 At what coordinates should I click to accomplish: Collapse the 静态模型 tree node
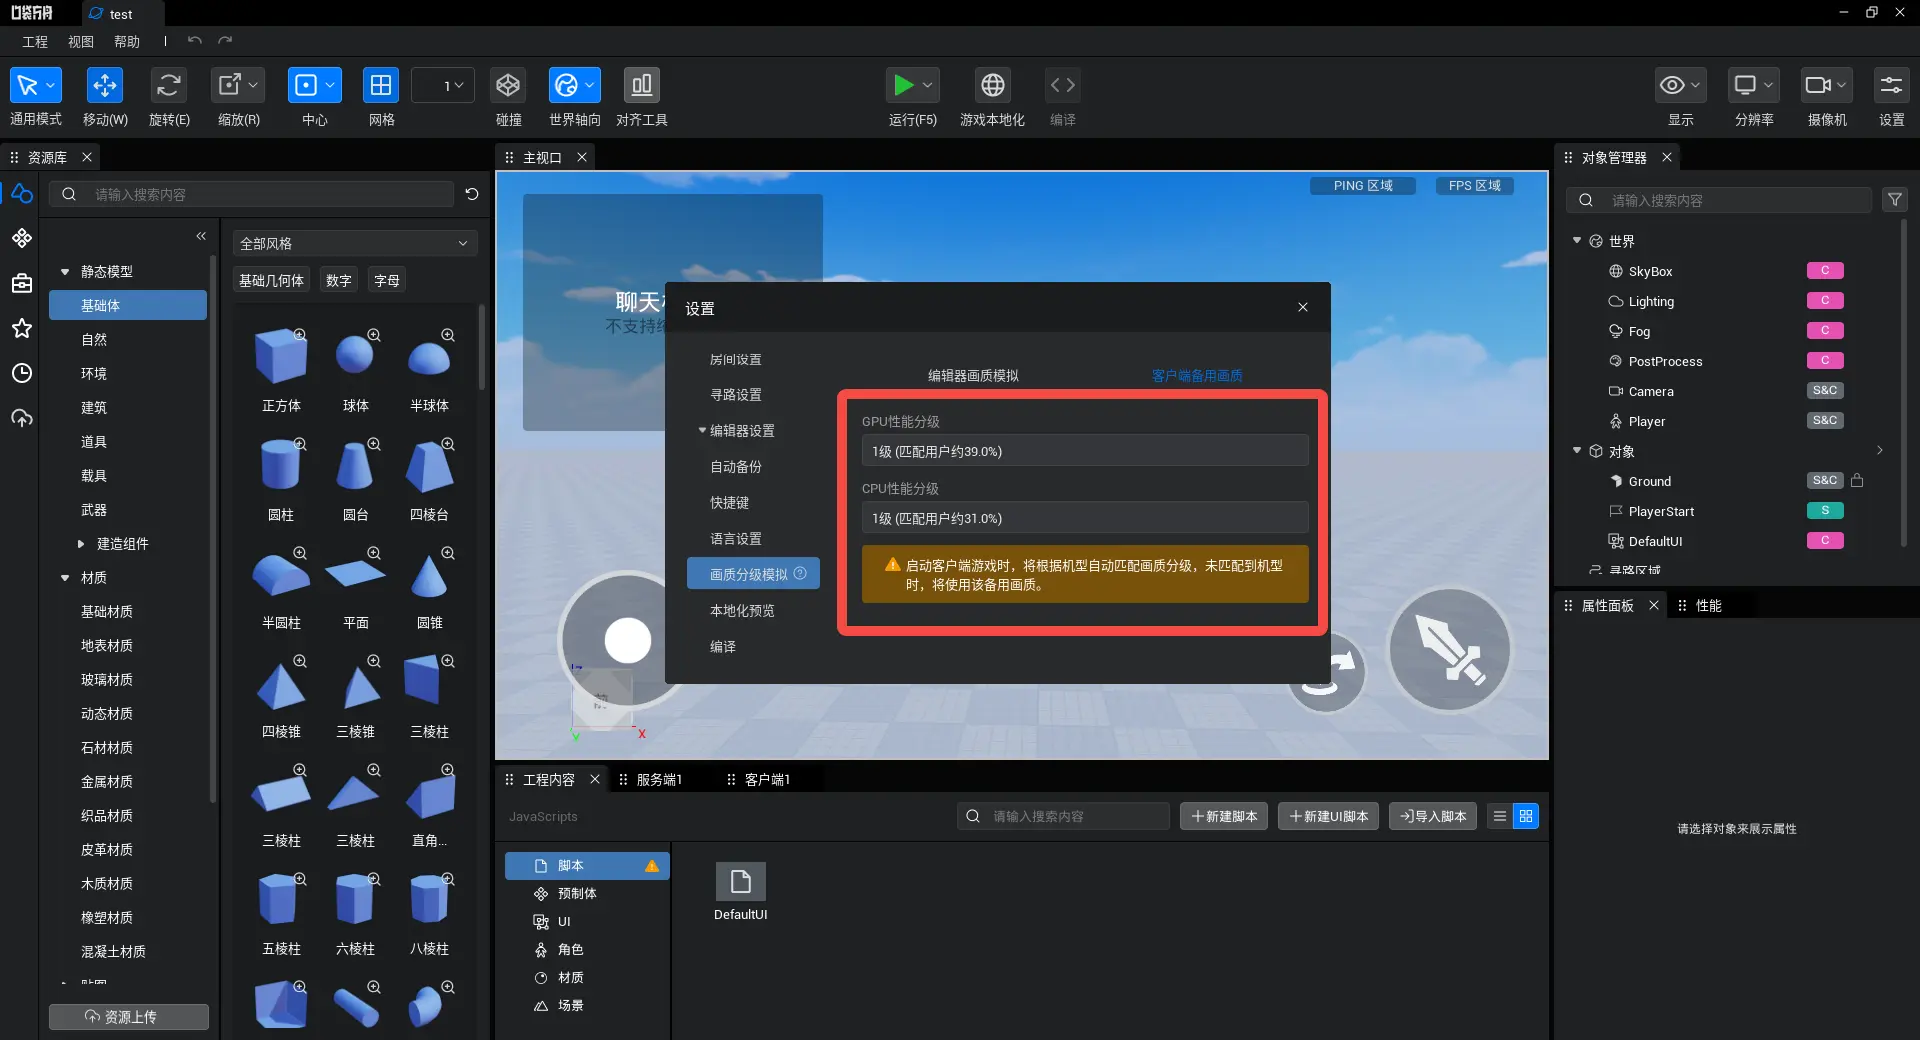65,271
